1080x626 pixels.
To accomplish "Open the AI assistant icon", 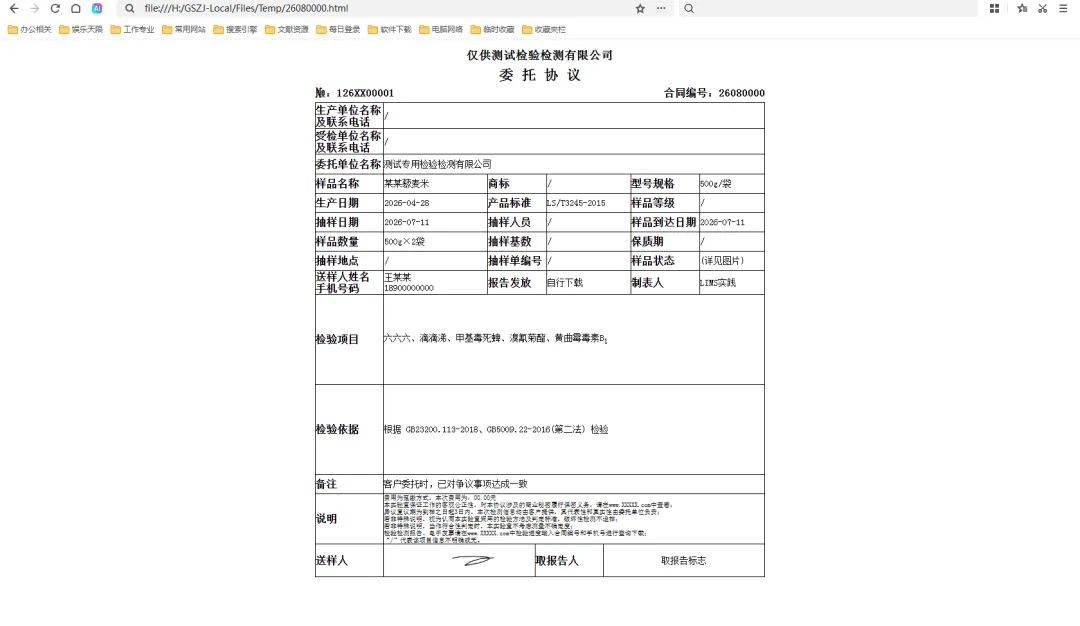I will point(97,8).
